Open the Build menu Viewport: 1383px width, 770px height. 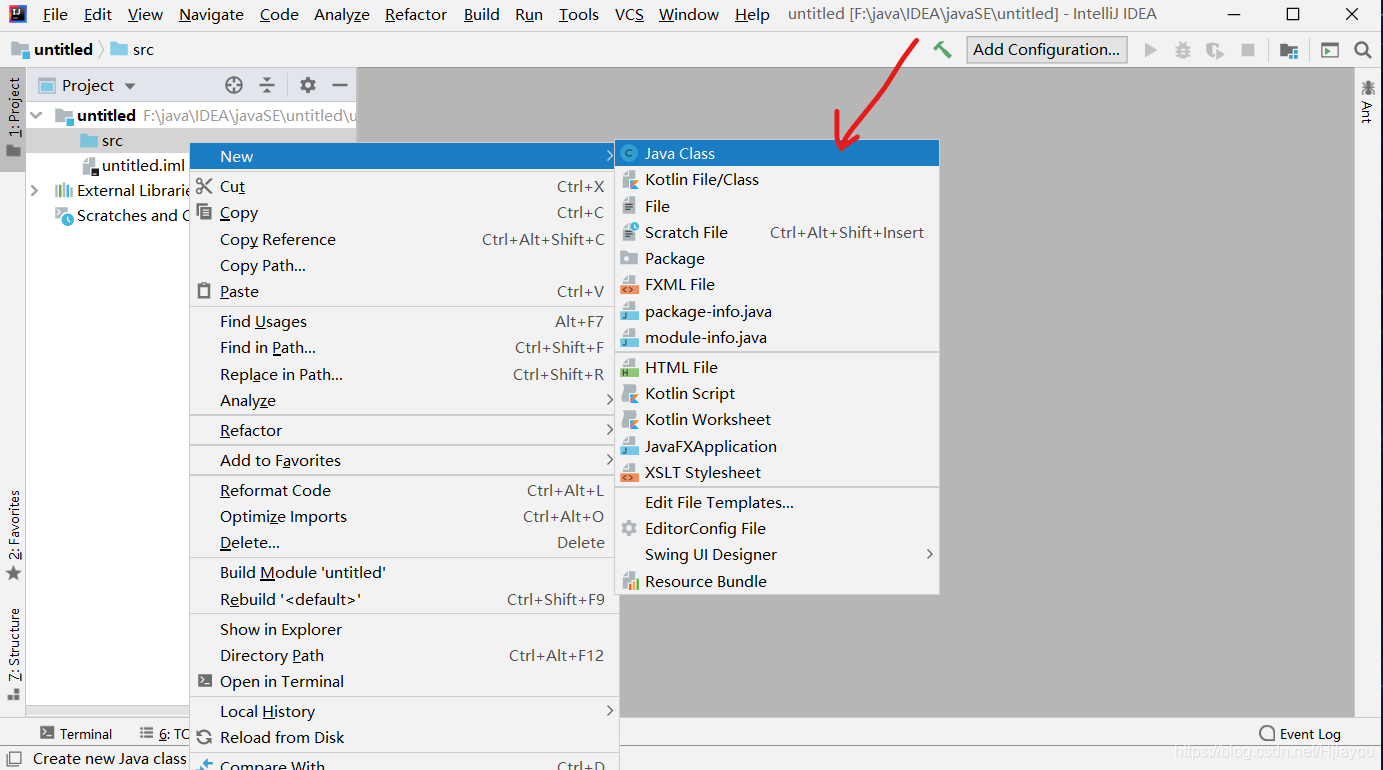482,14
